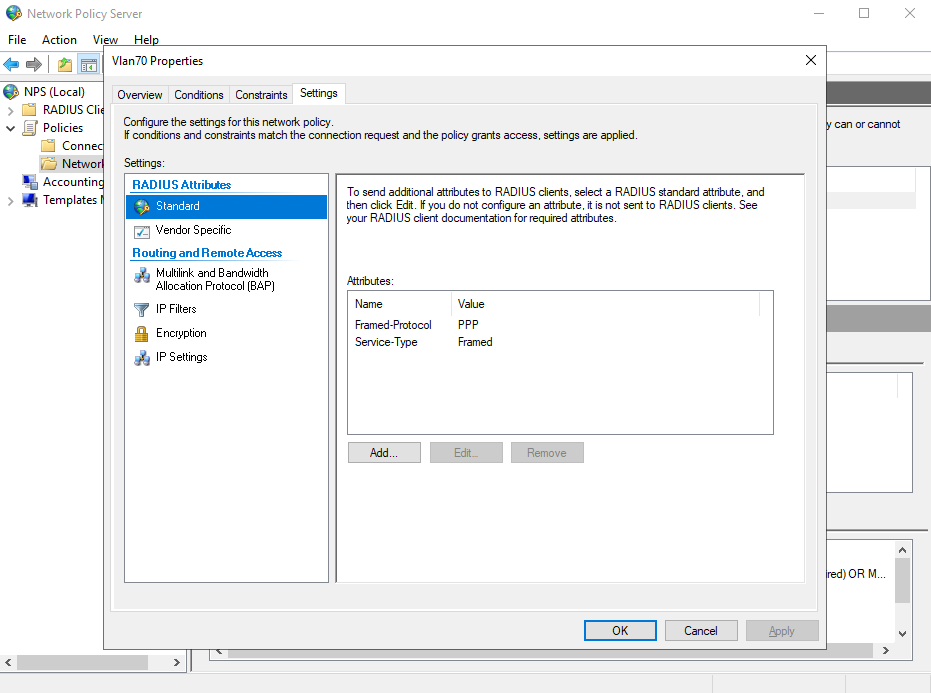The height and width of the screenshot is (693, 931).
Task: Switch to the Conditions tab
Action: [x=199, y=95]
